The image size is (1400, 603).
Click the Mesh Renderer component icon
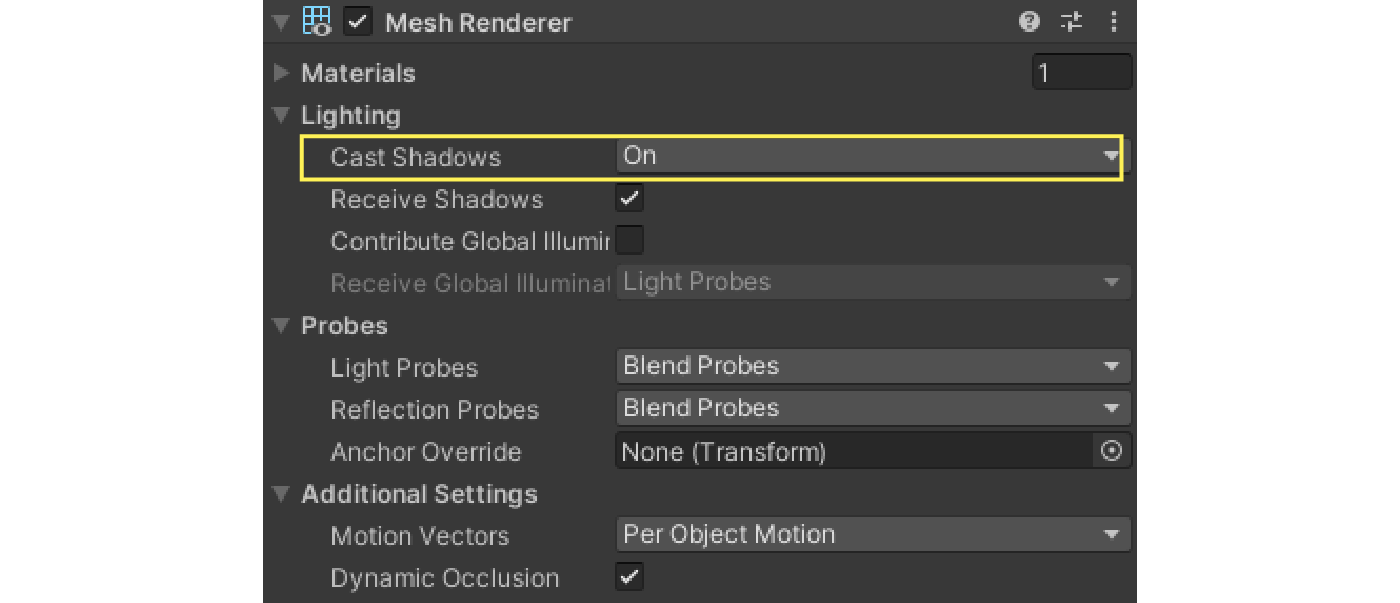coord(315,21)
